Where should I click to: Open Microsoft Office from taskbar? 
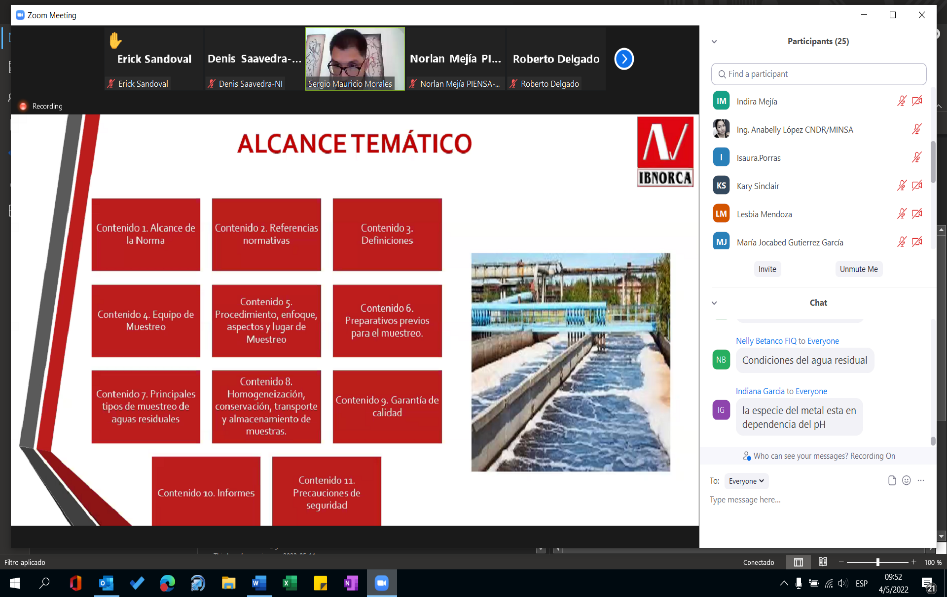pos(75,583)
